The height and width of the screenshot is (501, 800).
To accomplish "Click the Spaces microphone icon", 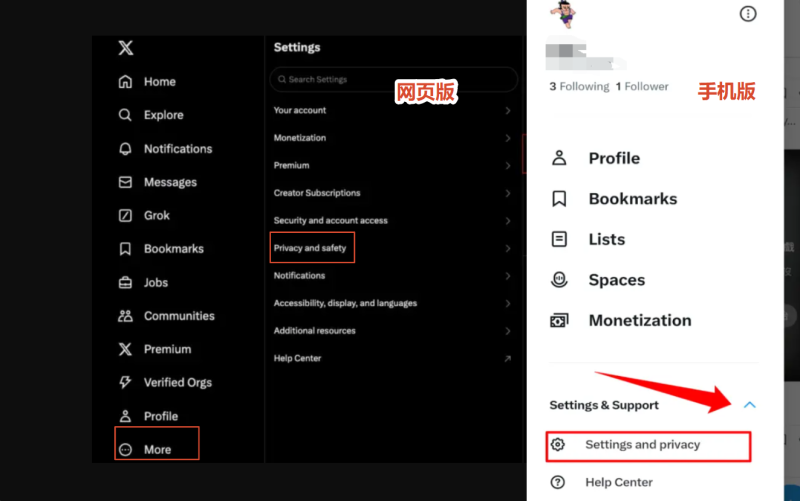I will pos(559,280).
